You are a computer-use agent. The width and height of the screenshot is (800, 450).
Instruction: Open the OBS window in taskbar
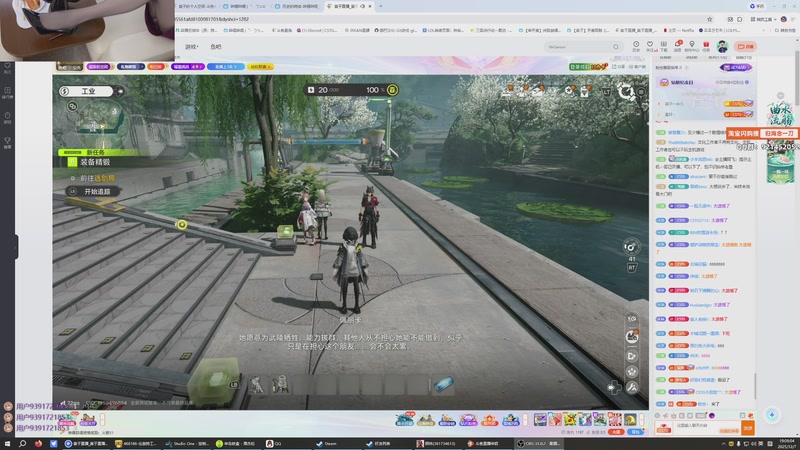coord(538,444)
